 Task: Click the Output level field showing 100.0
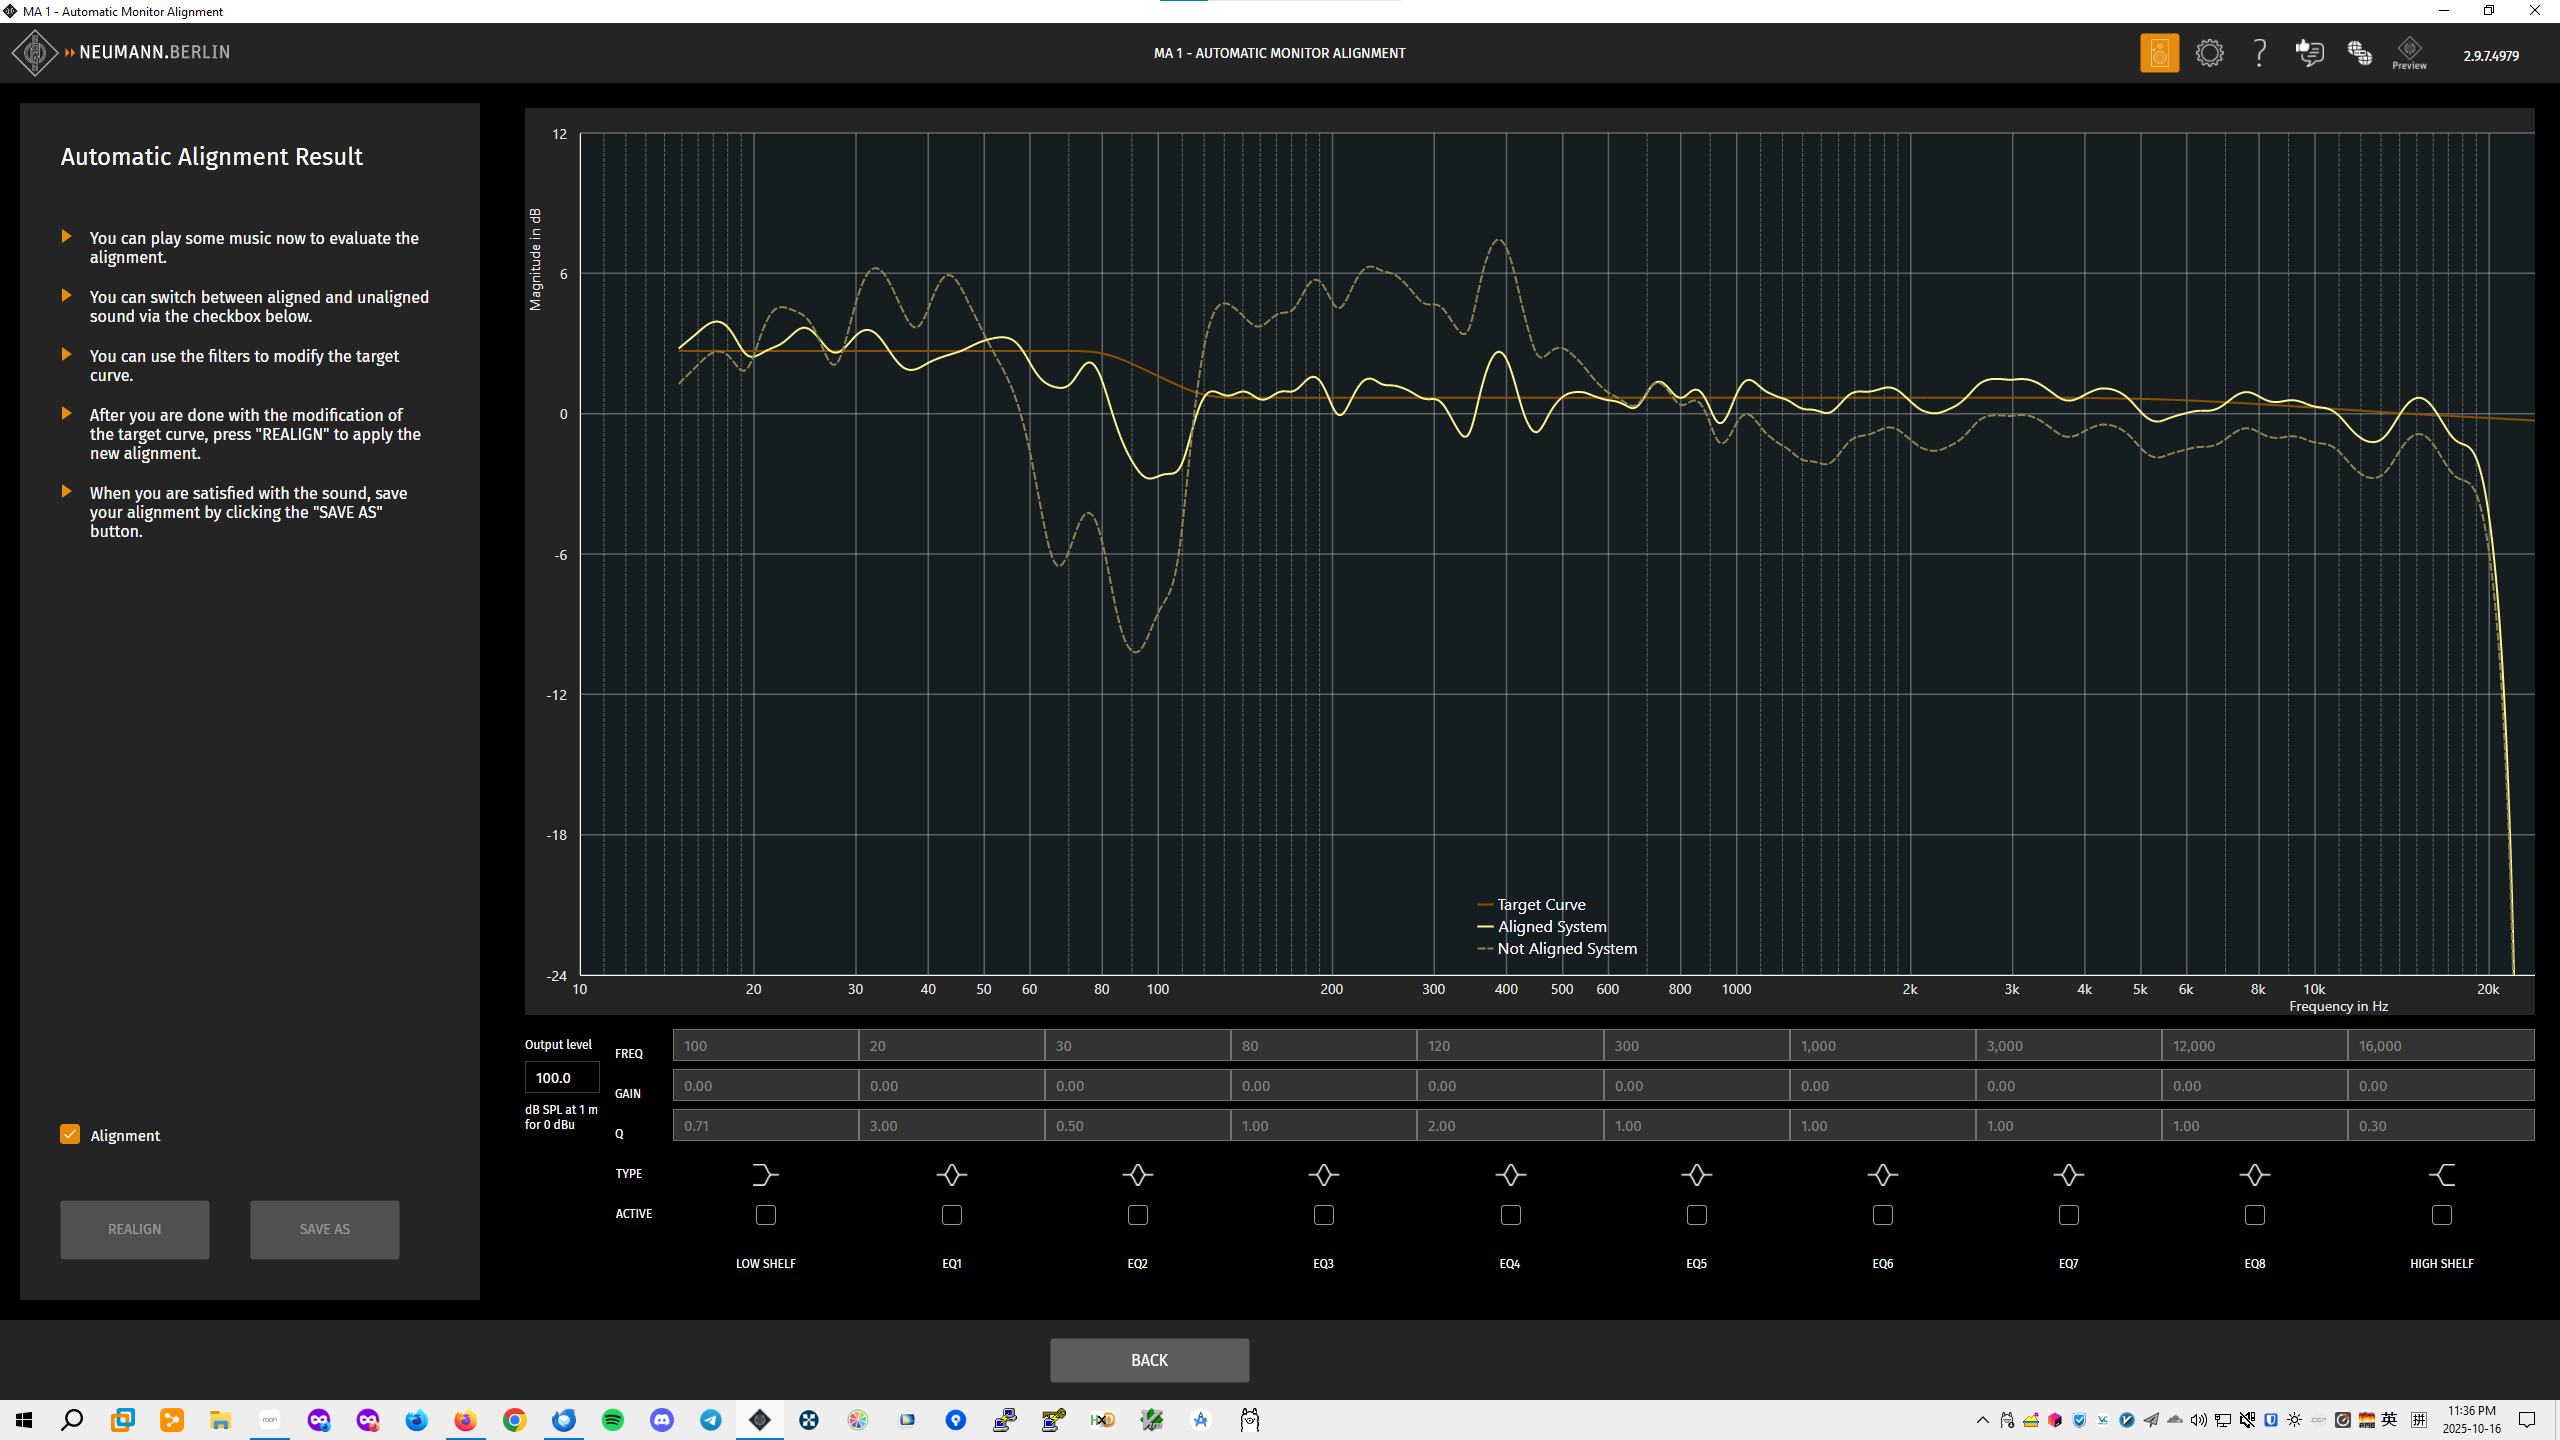561,1078
